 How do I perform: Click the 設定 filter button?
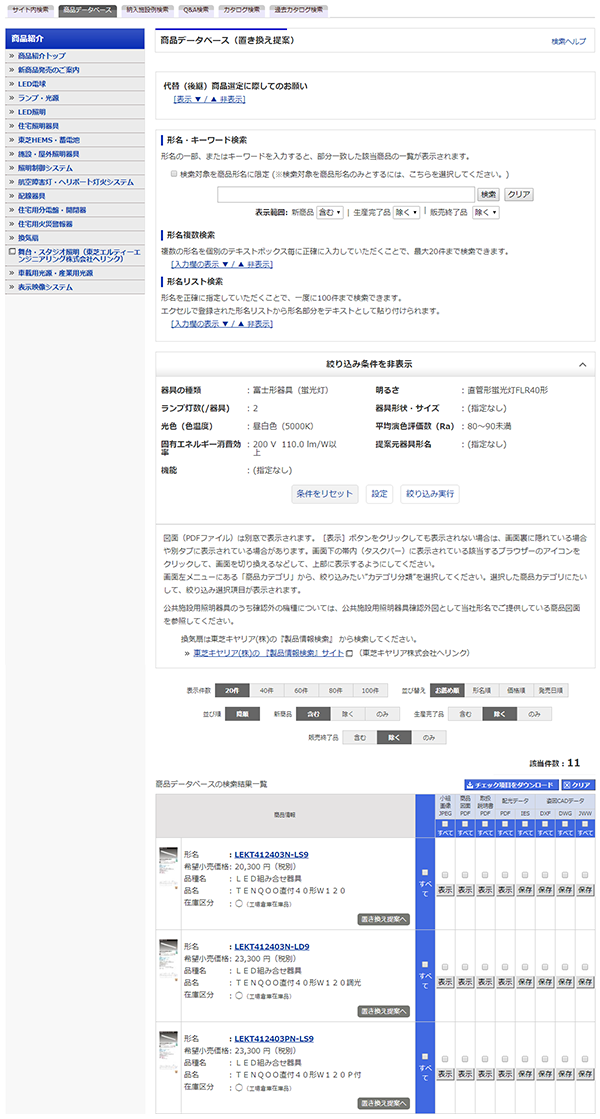tap(380, 494)
